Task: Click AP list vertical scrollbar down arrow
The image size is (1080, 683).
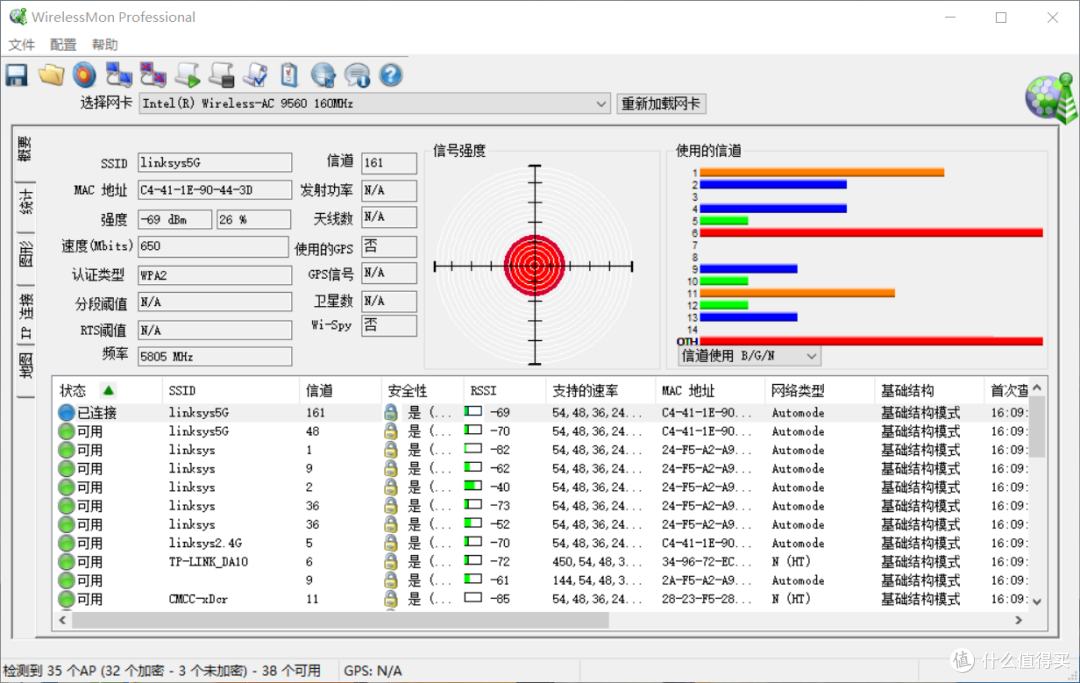Action: [1037, 601]
